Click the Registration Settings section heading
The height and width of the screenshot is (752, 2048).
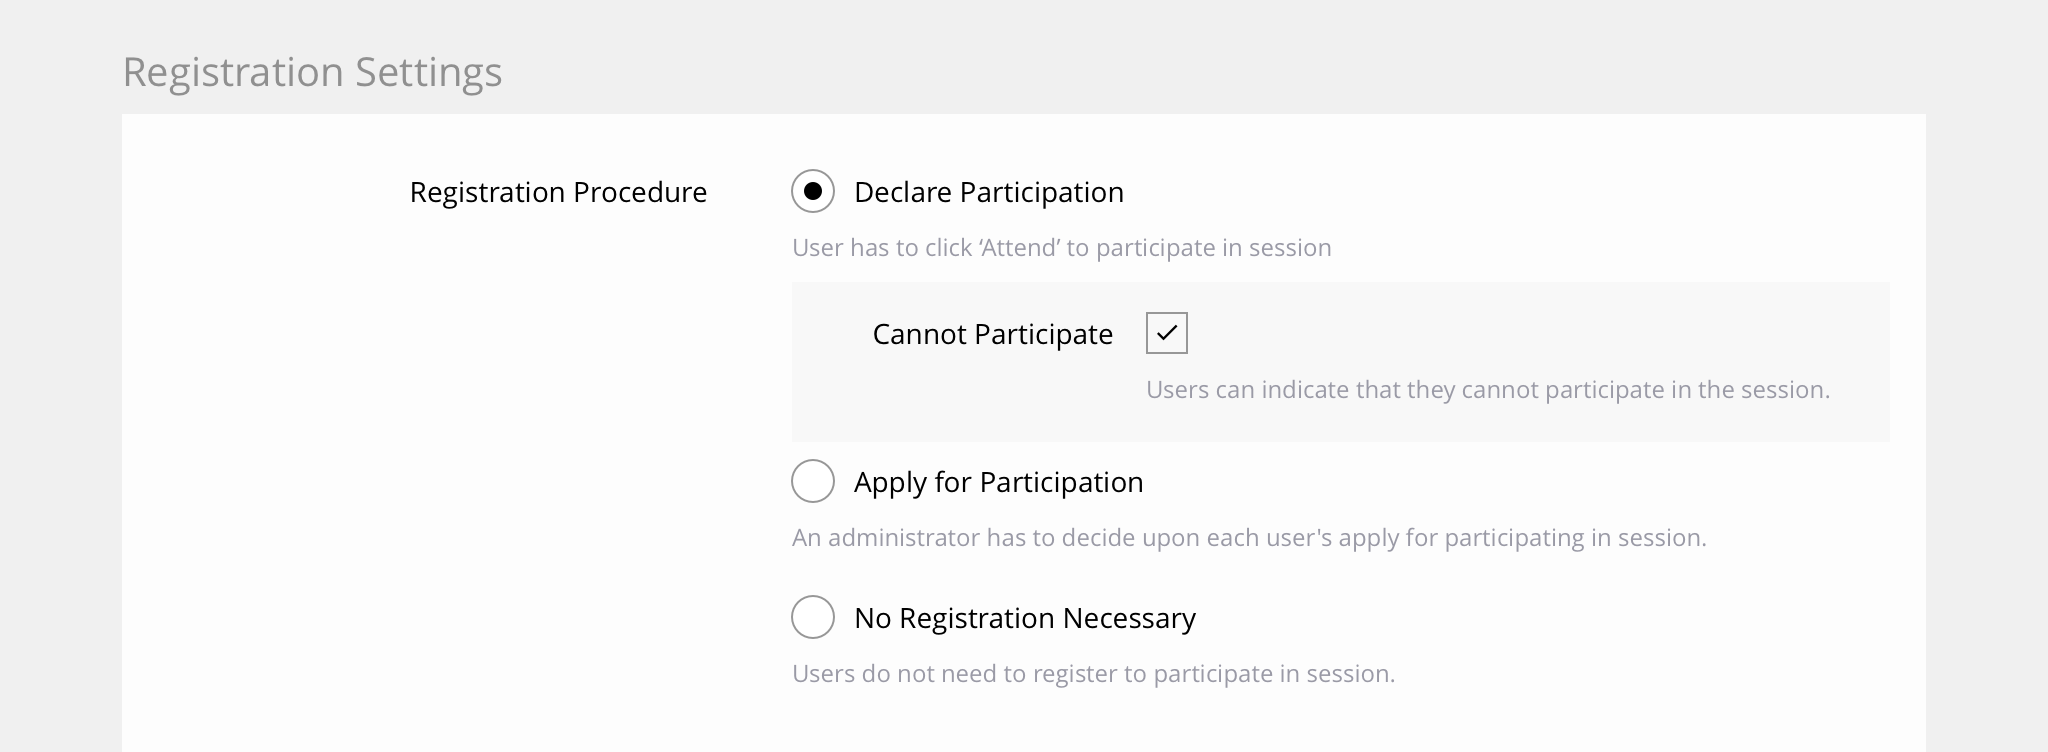(312, 72)
